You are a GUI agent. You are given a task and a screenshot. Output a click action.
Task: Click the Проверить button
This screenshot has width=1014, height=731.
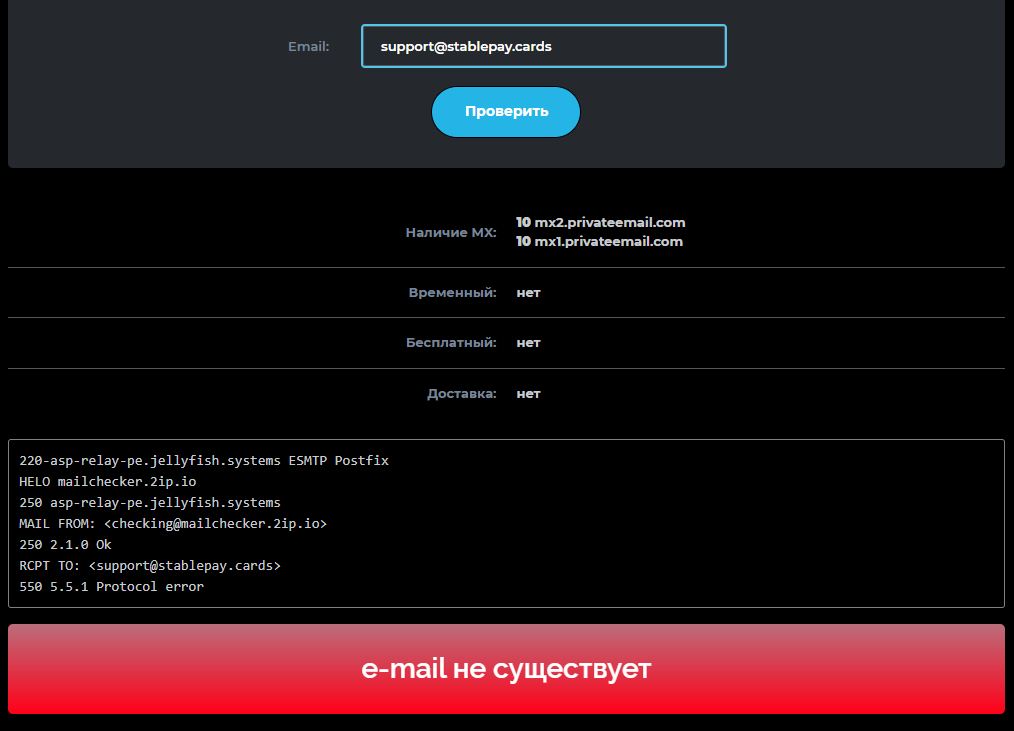click(x=506, y=112)
